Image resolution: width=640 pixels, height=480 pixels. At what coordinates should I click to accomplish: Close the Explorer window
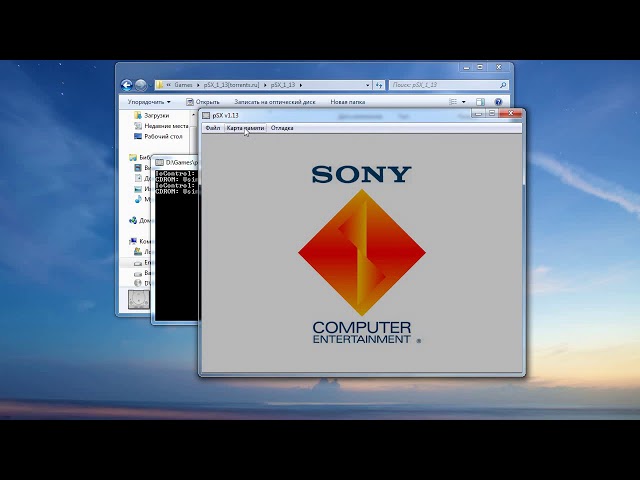click(499, 67)
